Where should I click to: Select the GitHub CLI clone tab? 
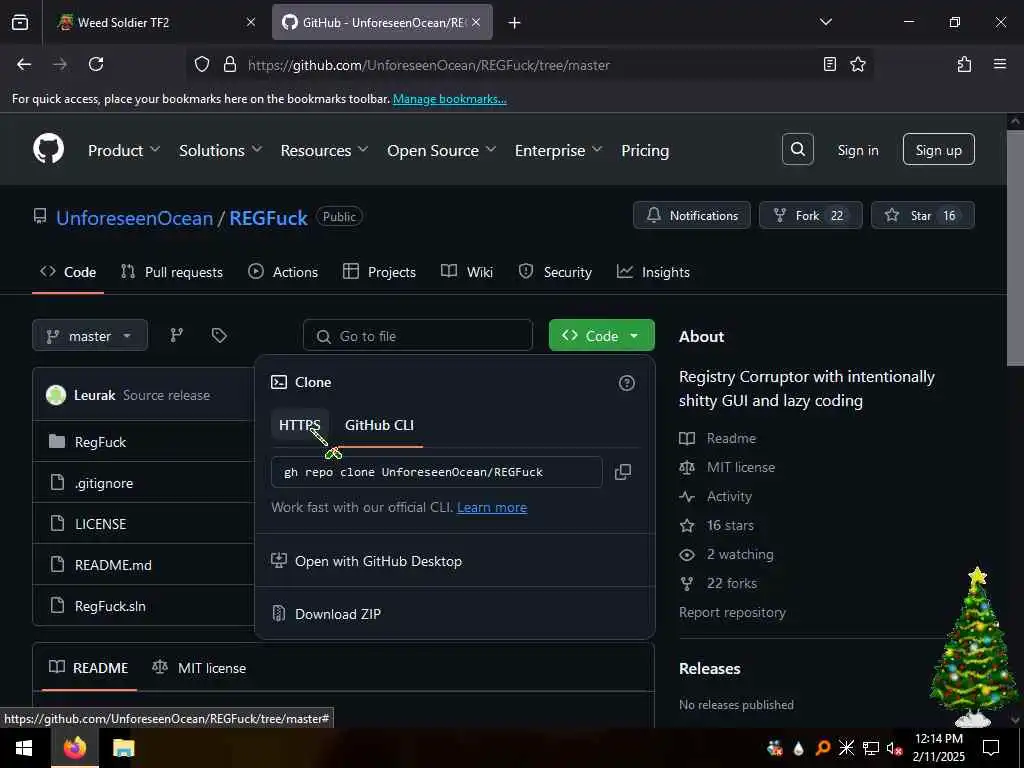(x=379, y=425)
